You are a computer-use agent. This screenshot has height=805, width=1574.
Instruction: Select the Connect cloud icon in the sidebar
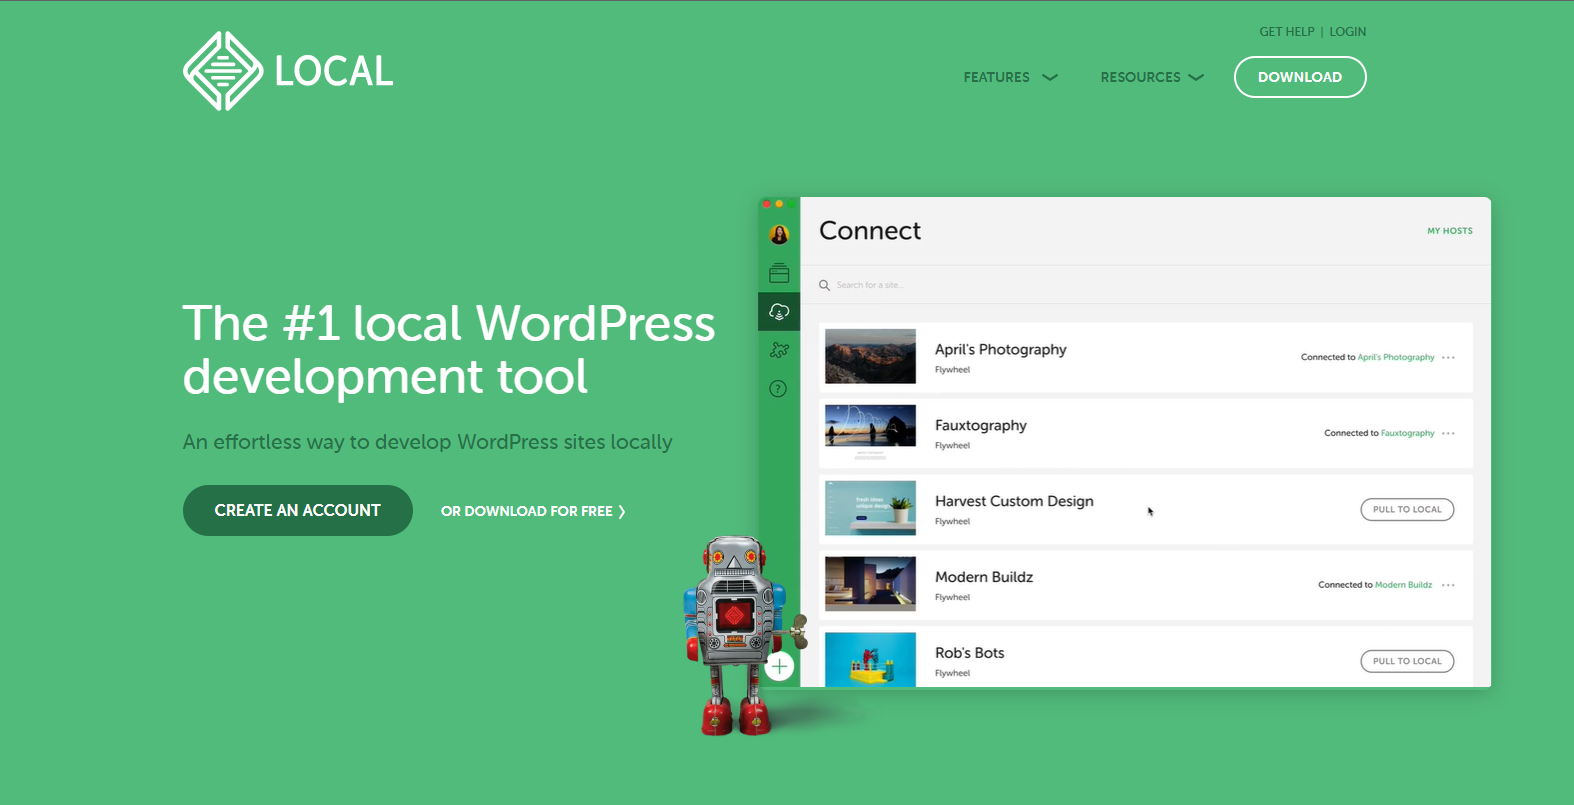tap(779, 312)
